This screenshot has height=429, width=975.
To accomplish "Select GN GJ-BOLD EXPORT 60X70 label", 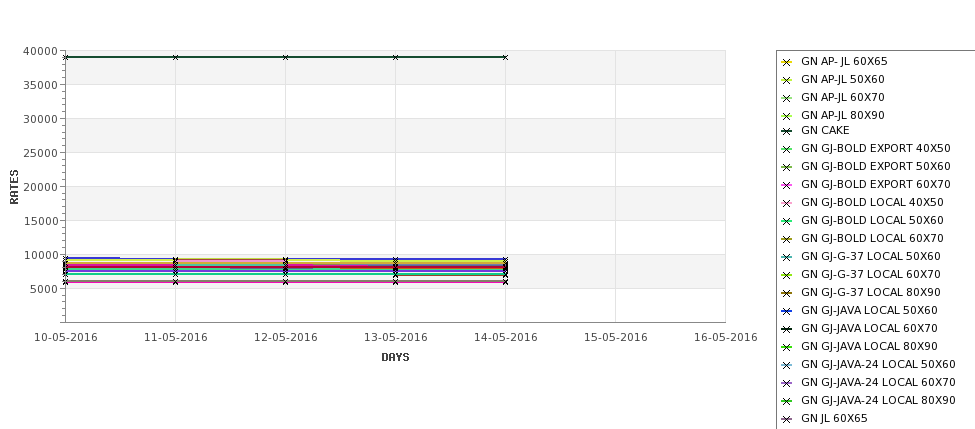I will (x=876, y=185).
